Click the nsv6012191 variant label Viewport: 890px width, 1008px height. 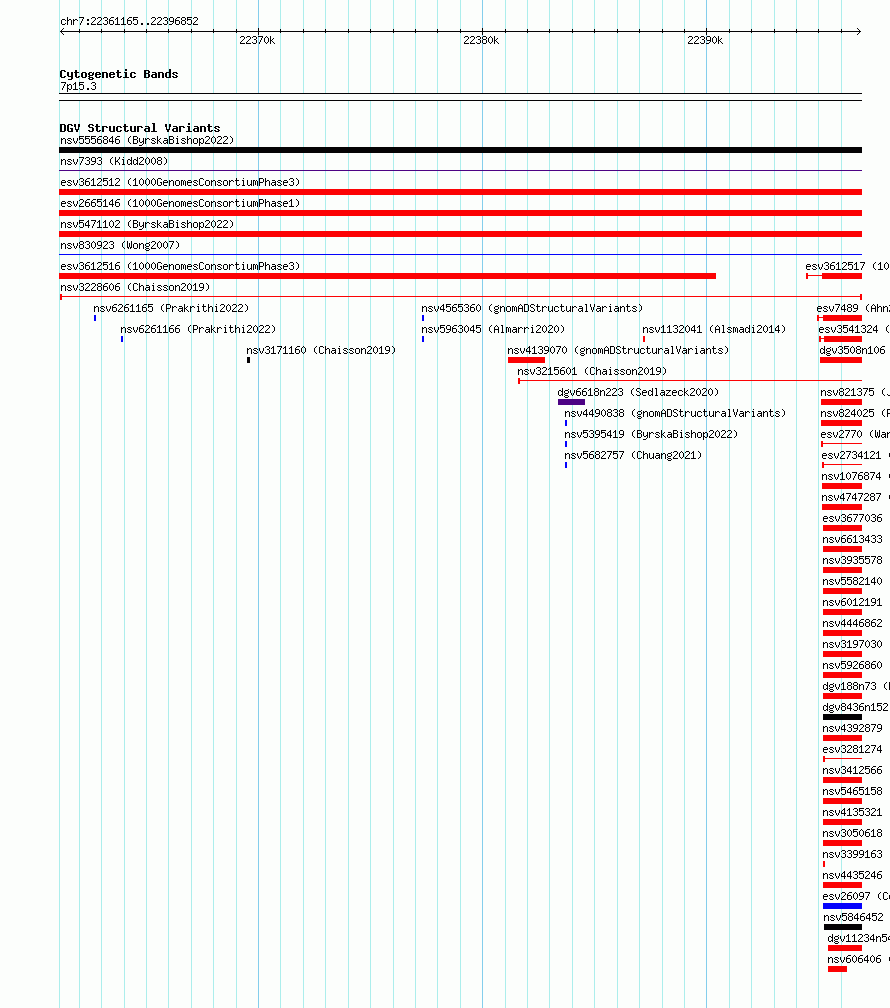coord(852,602)
